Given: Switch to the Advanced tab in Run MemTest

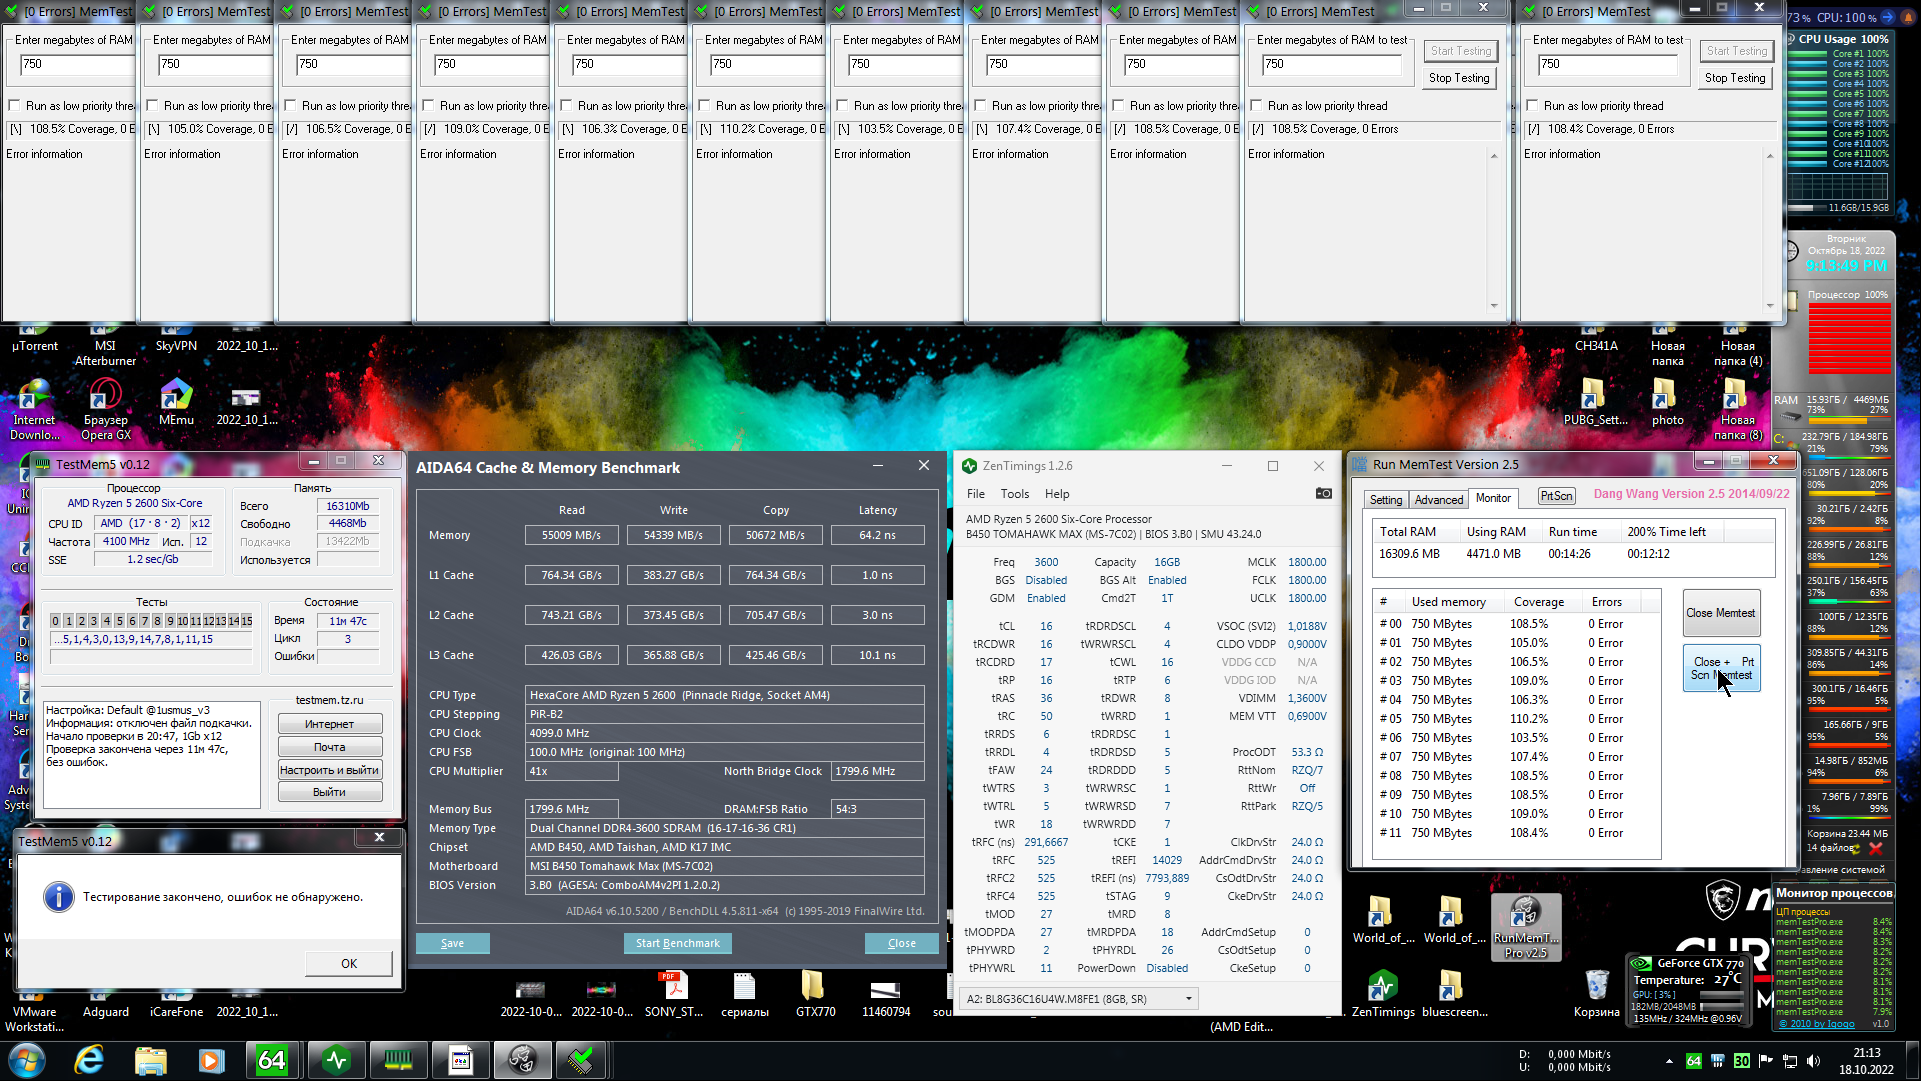Looking at the screenshot, I should point(1438,499).
